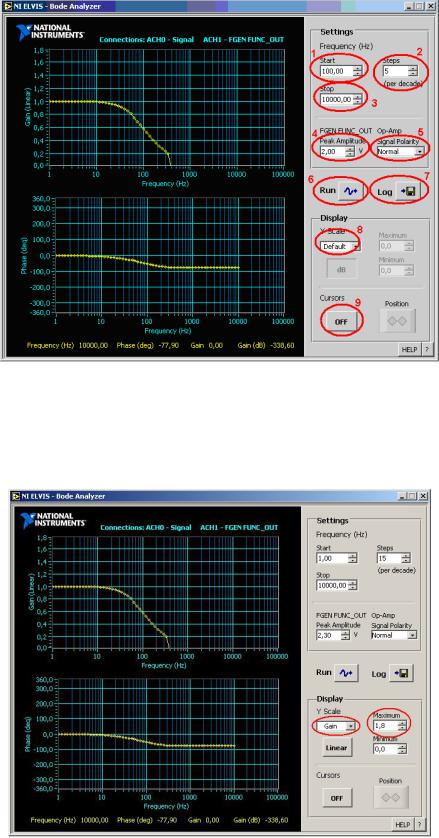Screen dimensions: 439x838
Task: Click stepper arrows of Stop field, upper window
Action: pos(358,99)
